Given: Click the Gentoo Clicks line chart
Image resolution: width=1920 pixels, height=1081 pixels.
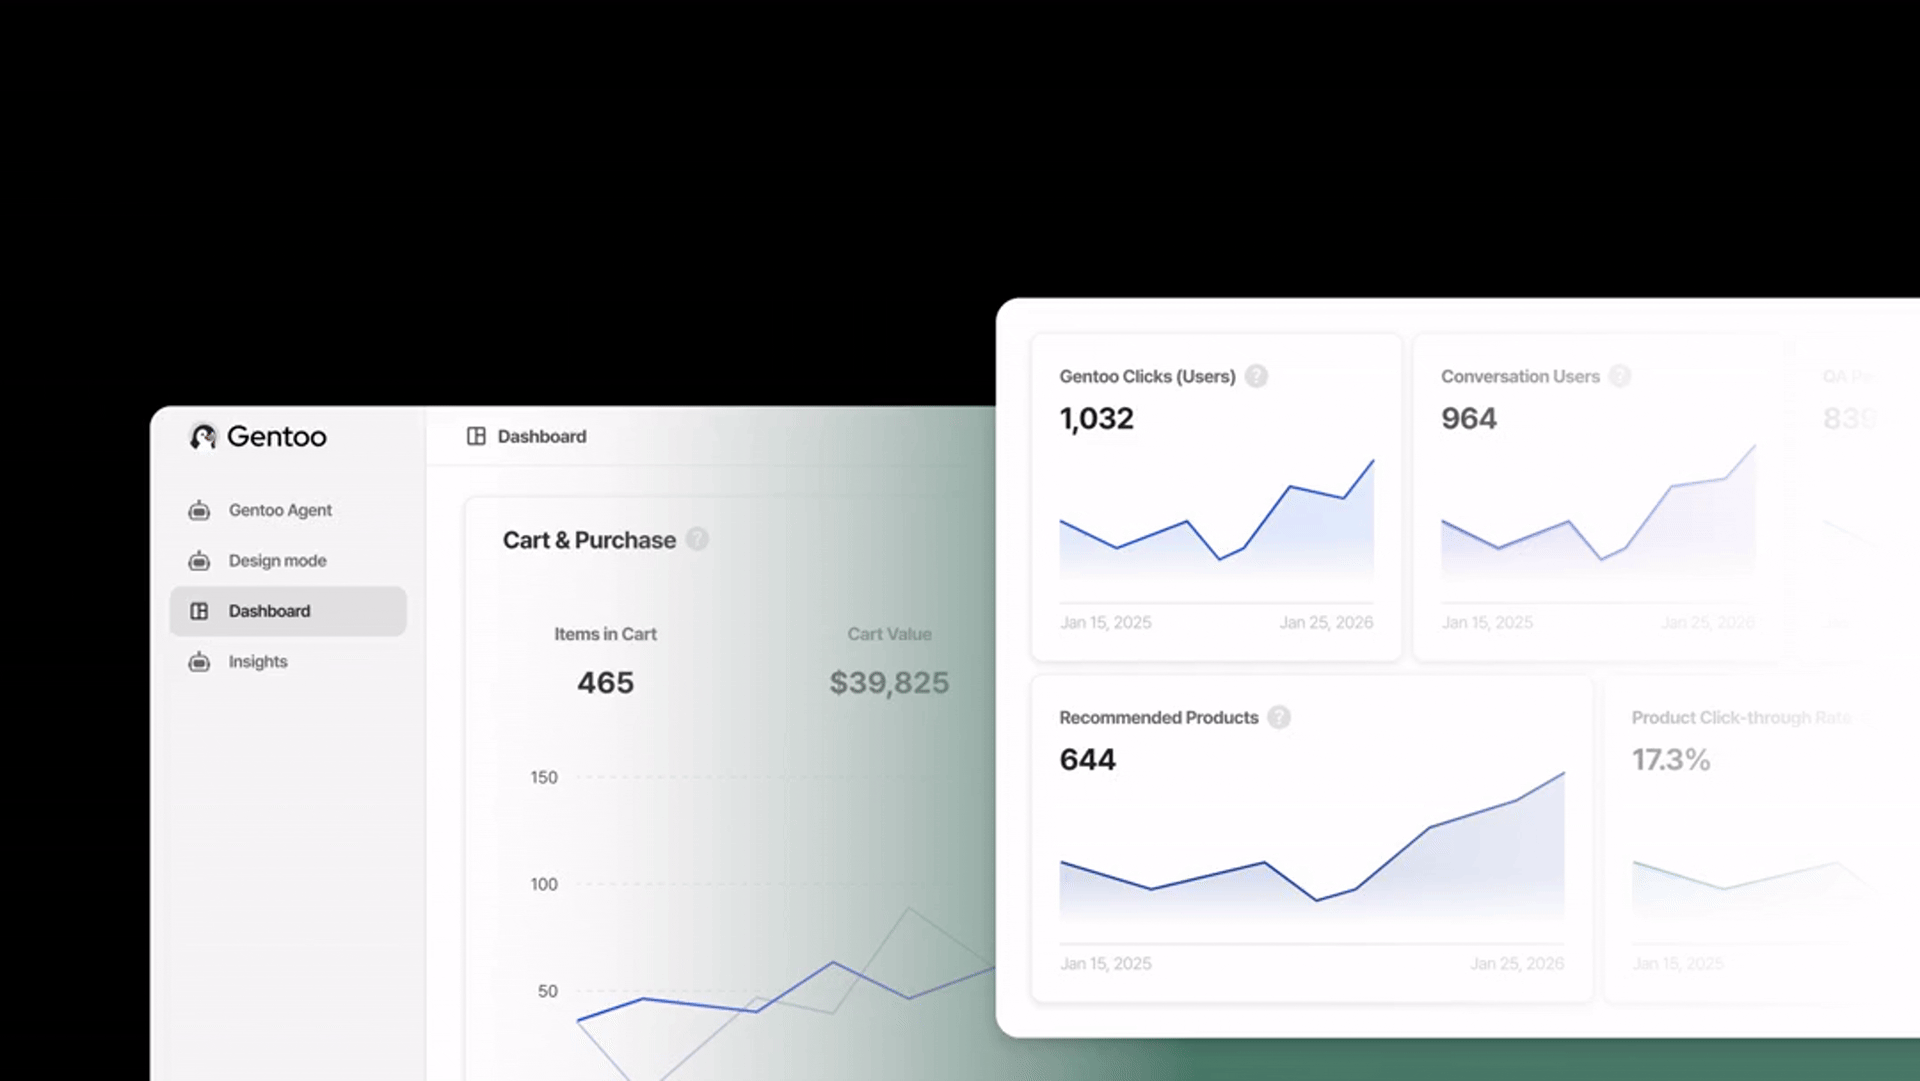Looking at the screenshot, I should (1216, 520).
